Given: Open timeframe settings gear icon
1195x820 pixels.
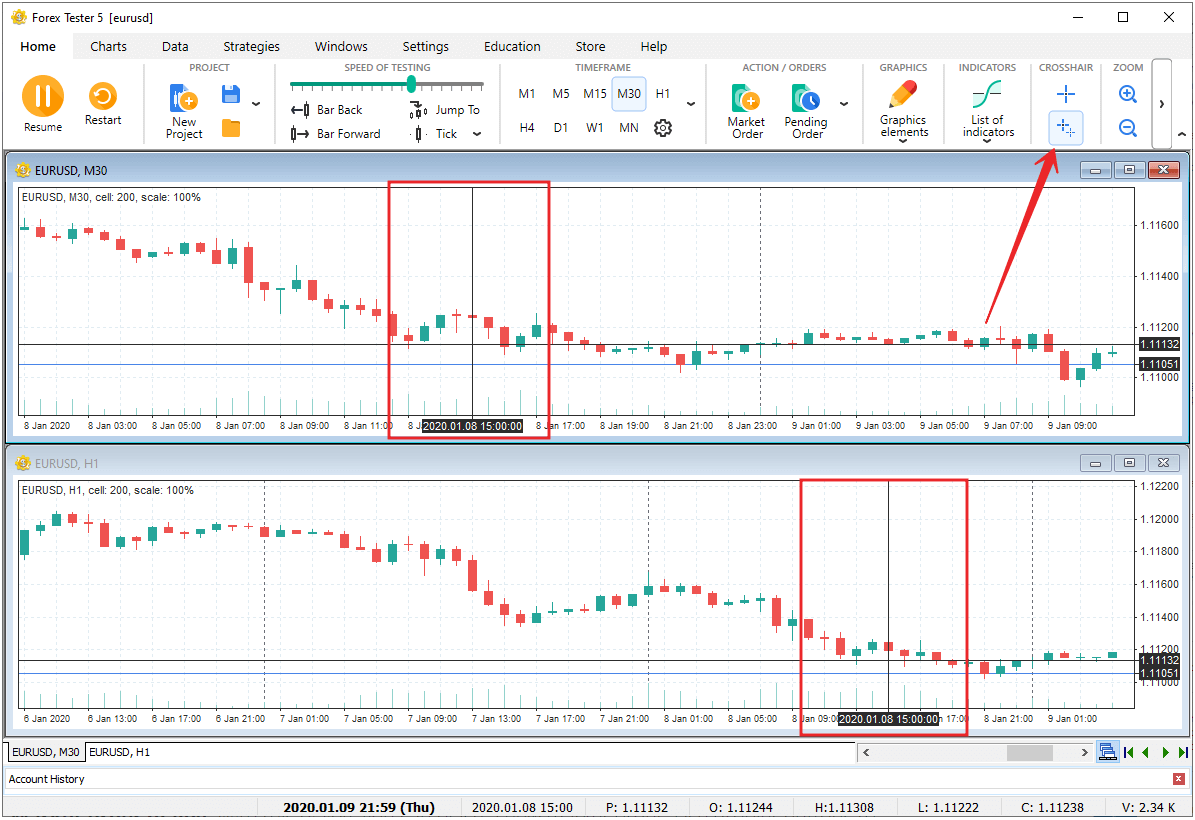Looking at the screenshot, I should 663,128.
